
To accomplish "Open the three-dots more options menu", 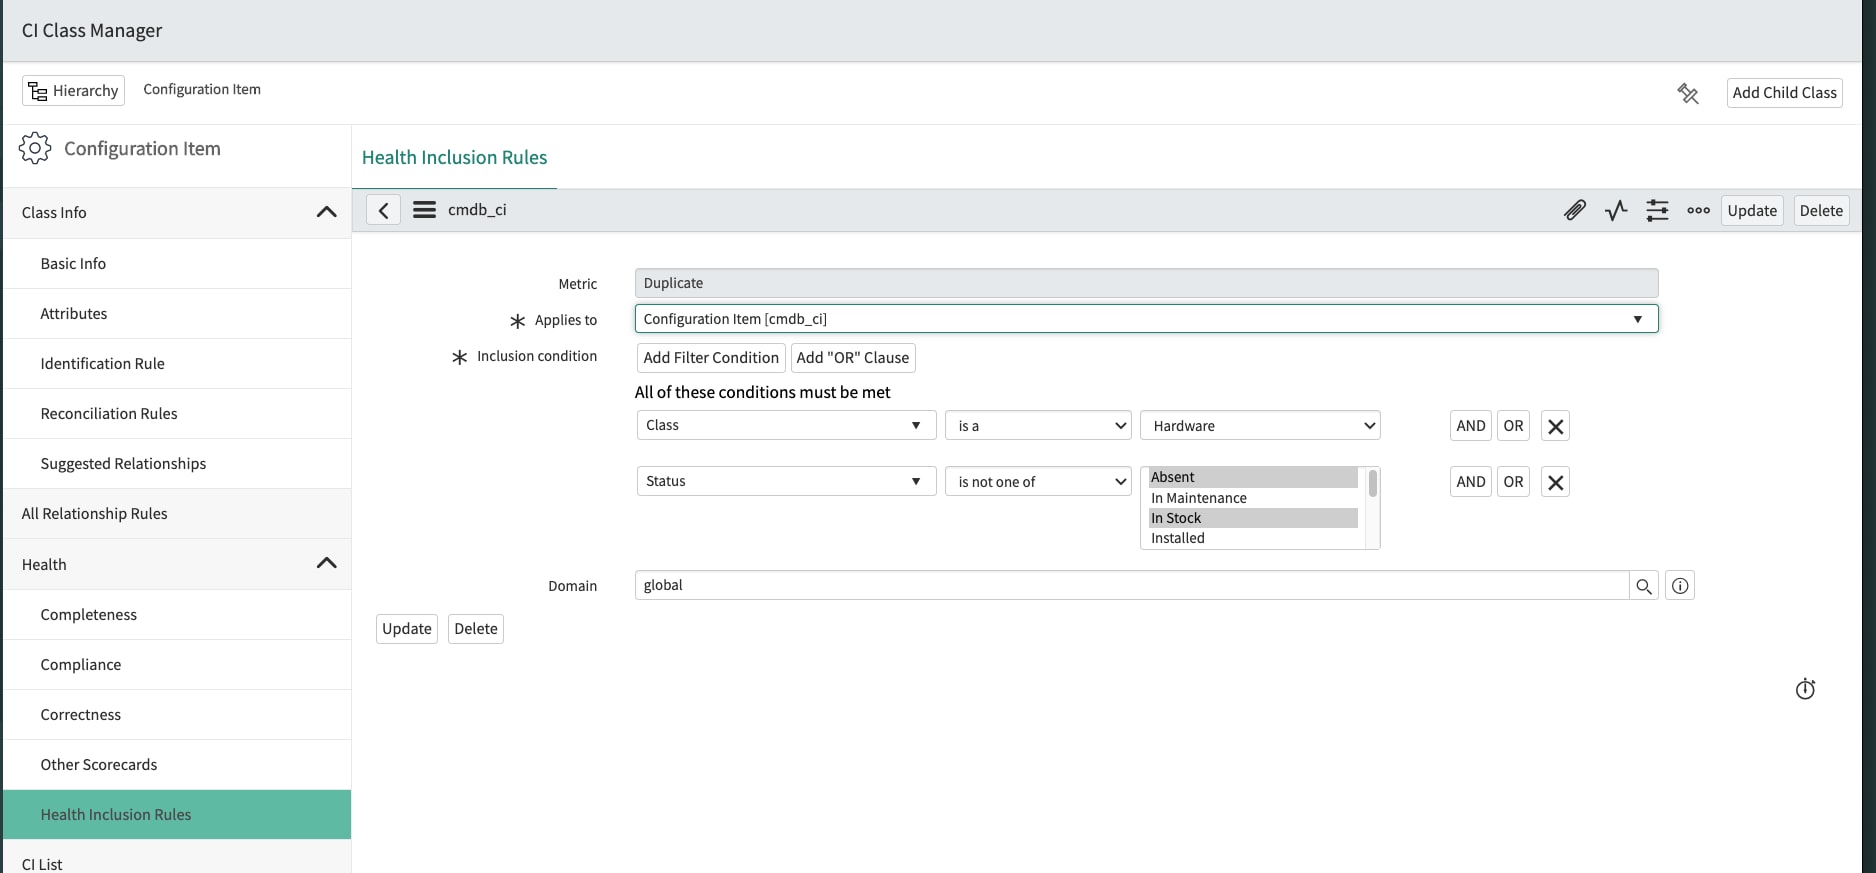I will tap(1698, 210).
